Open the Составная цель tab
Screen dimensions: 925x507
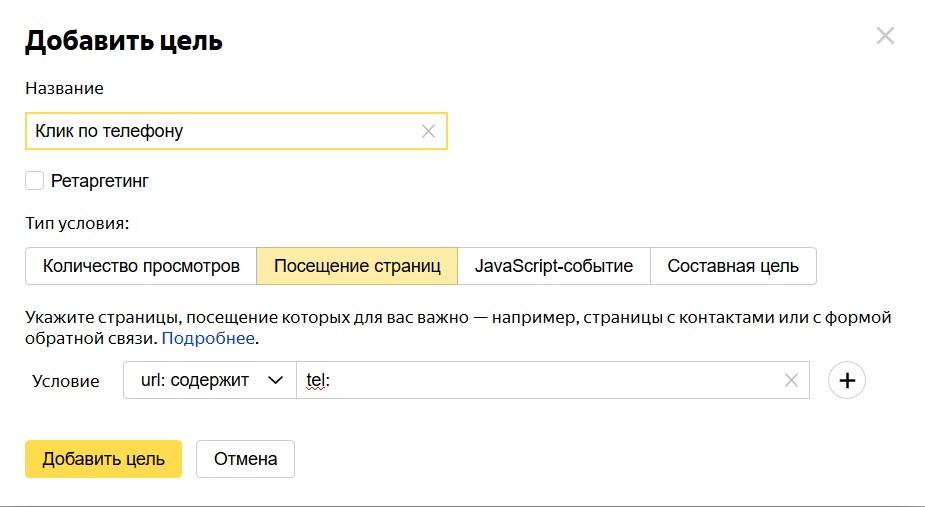pyautogui.click(x=733, y=266)
